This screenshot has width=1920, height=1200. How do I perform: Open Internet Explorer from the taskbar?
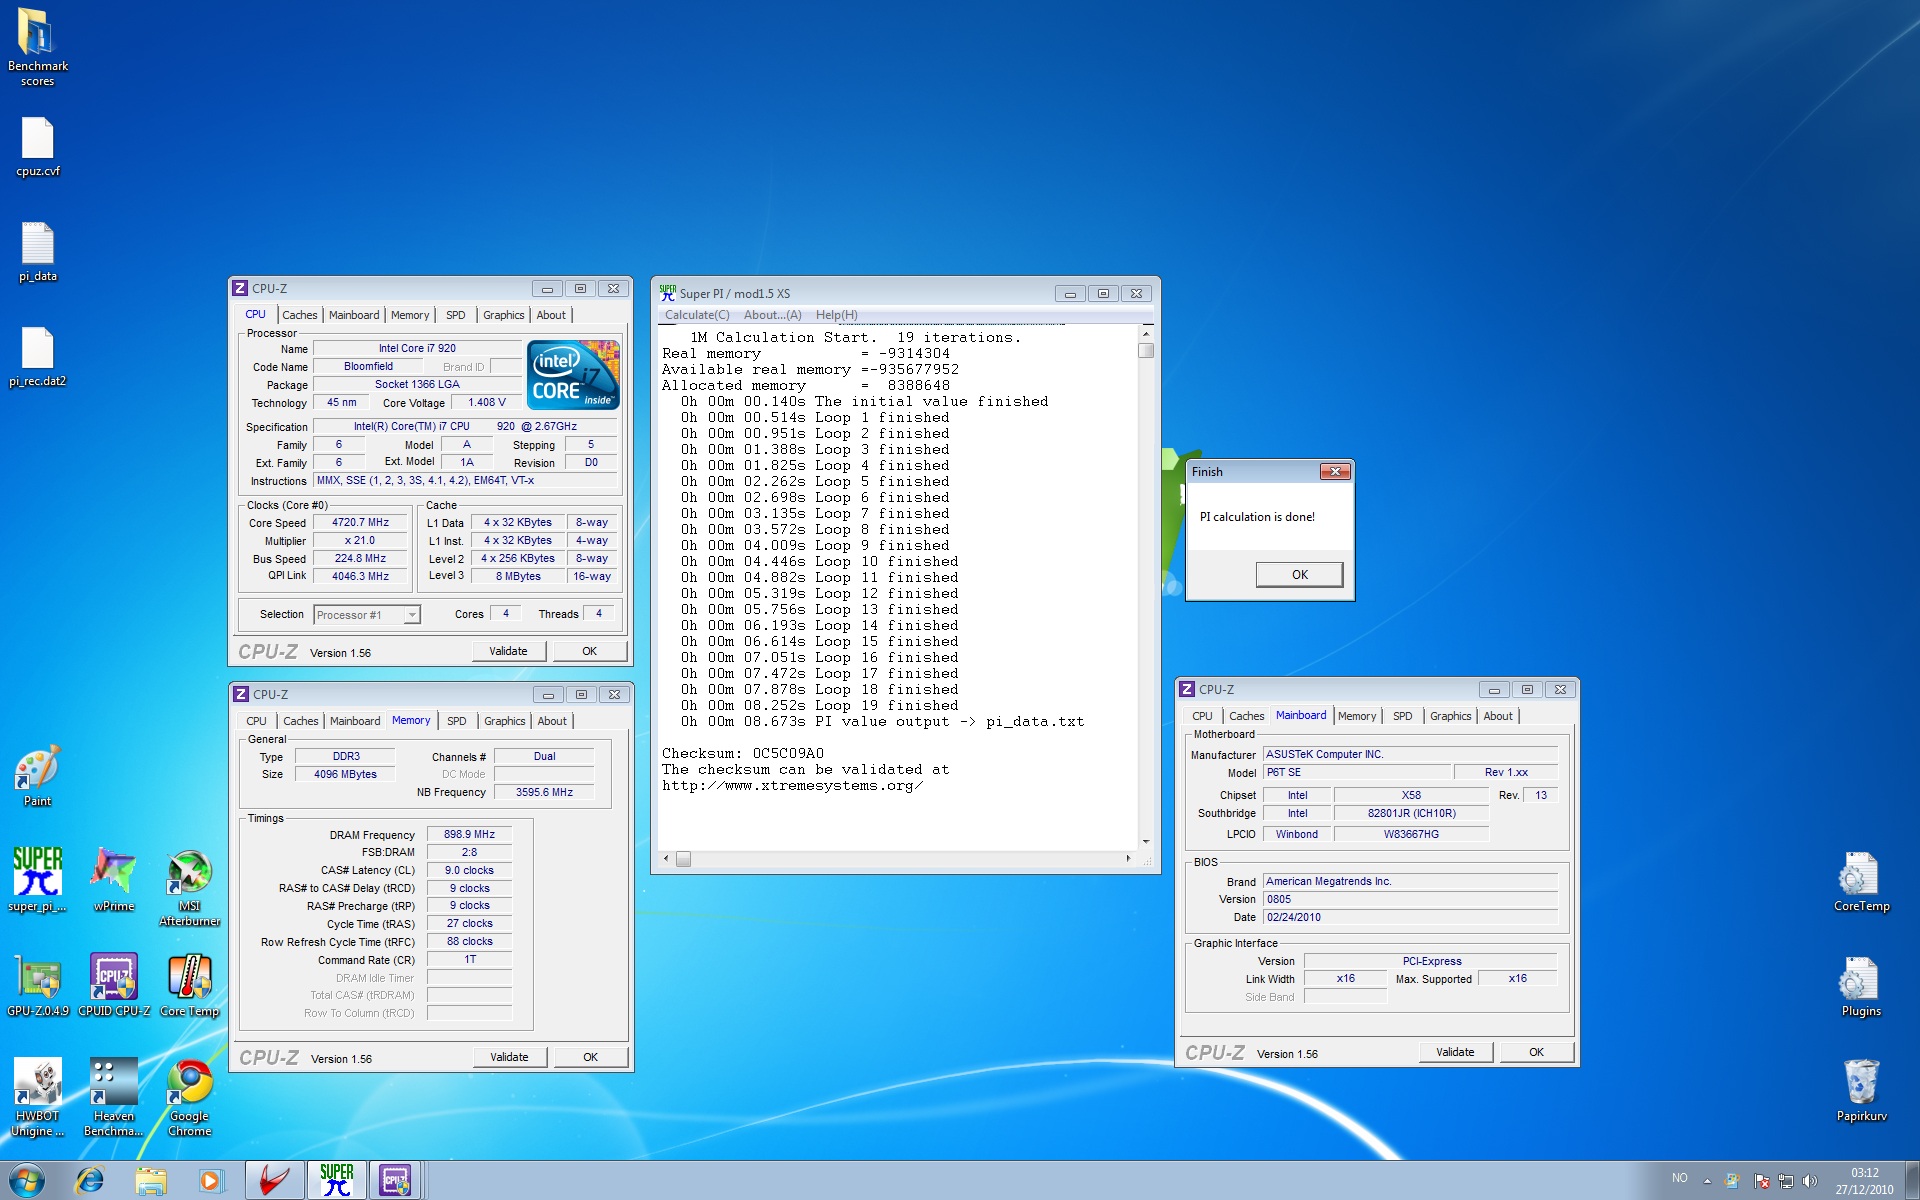(x=90, y=1181)
